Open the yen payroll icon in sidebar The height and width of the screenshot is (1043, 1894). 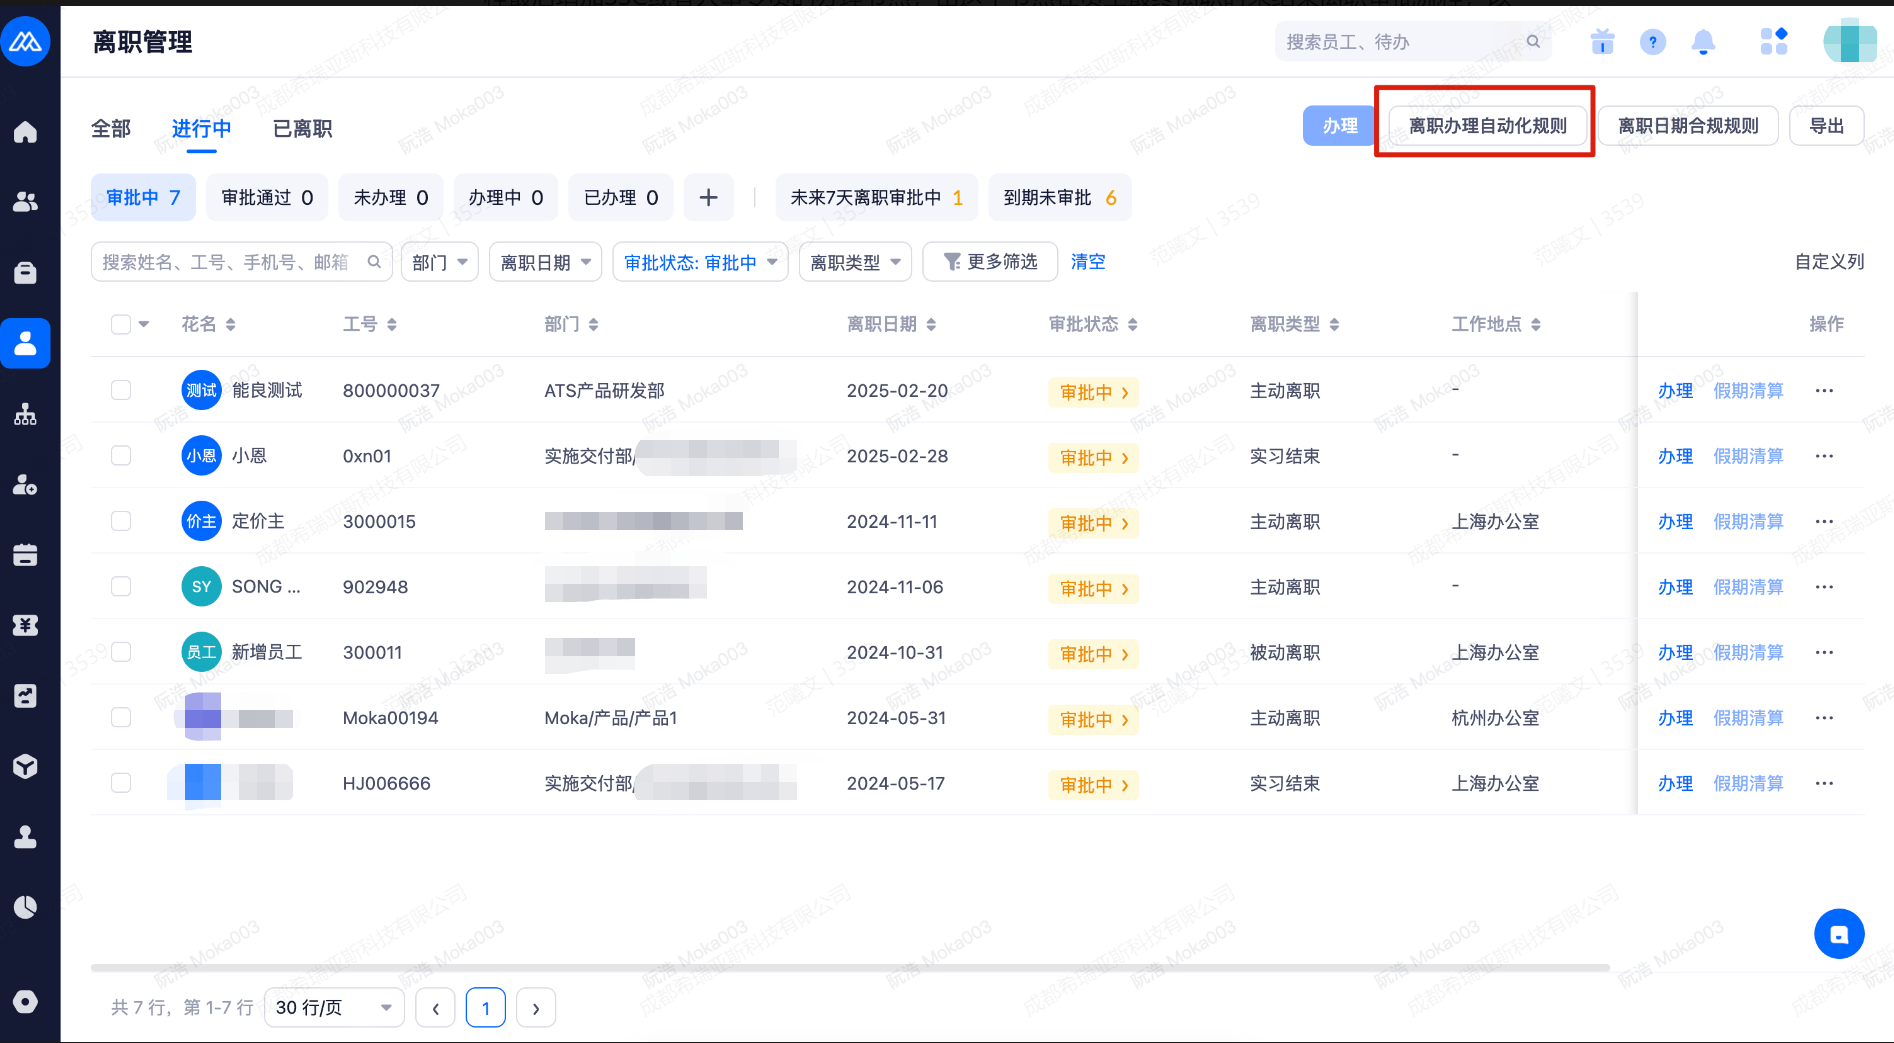tap(25, 625)
